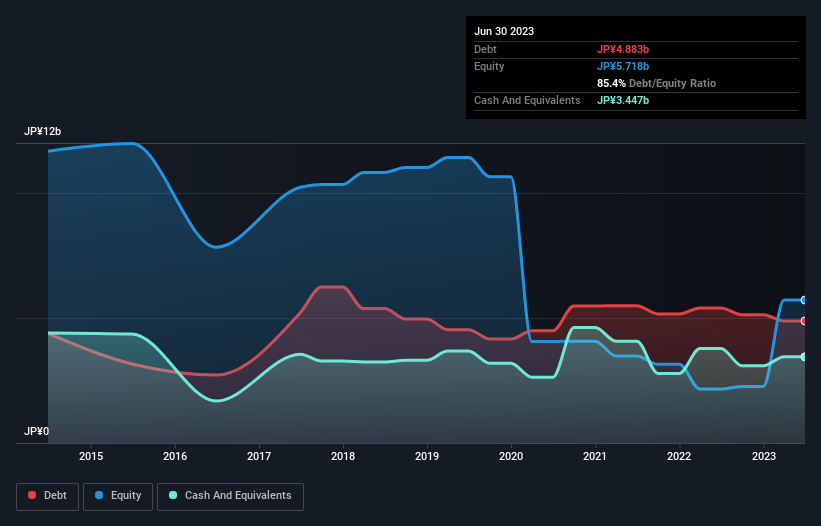Click the 2017 x-axis label
Viewport: 821px width, 526px height.
[259, 456]
